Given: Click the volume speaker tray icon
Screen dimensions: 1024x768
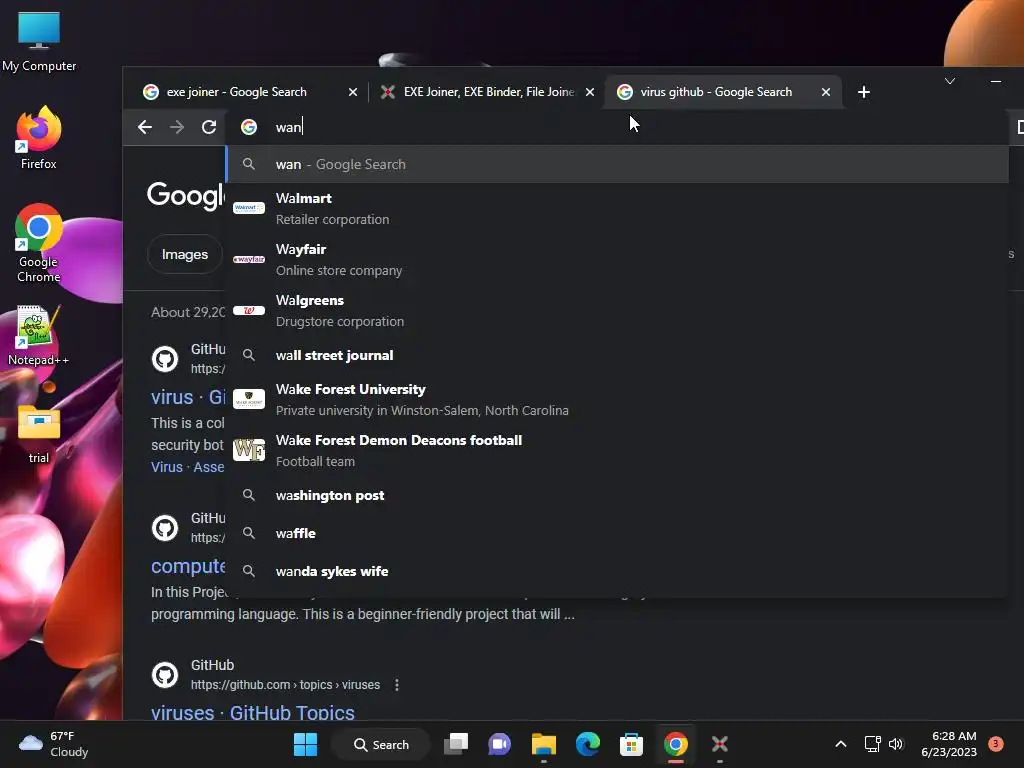Looking at the screenshot, I should pos(896,744).
